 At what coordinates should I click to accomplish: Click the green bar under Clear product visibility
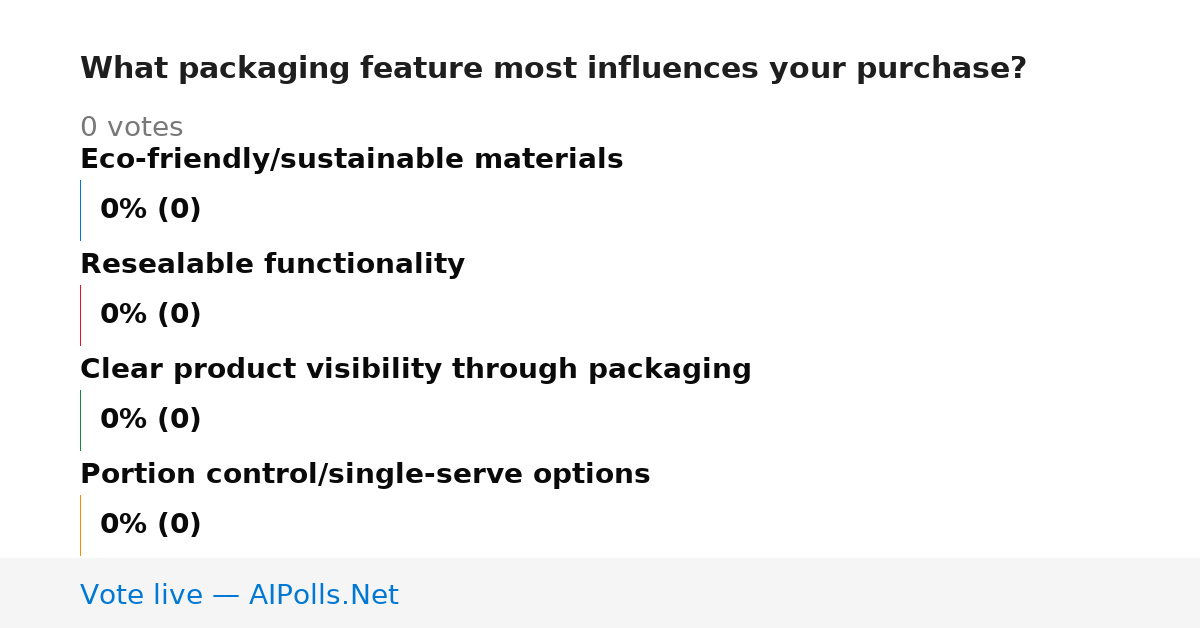[80, 420]
